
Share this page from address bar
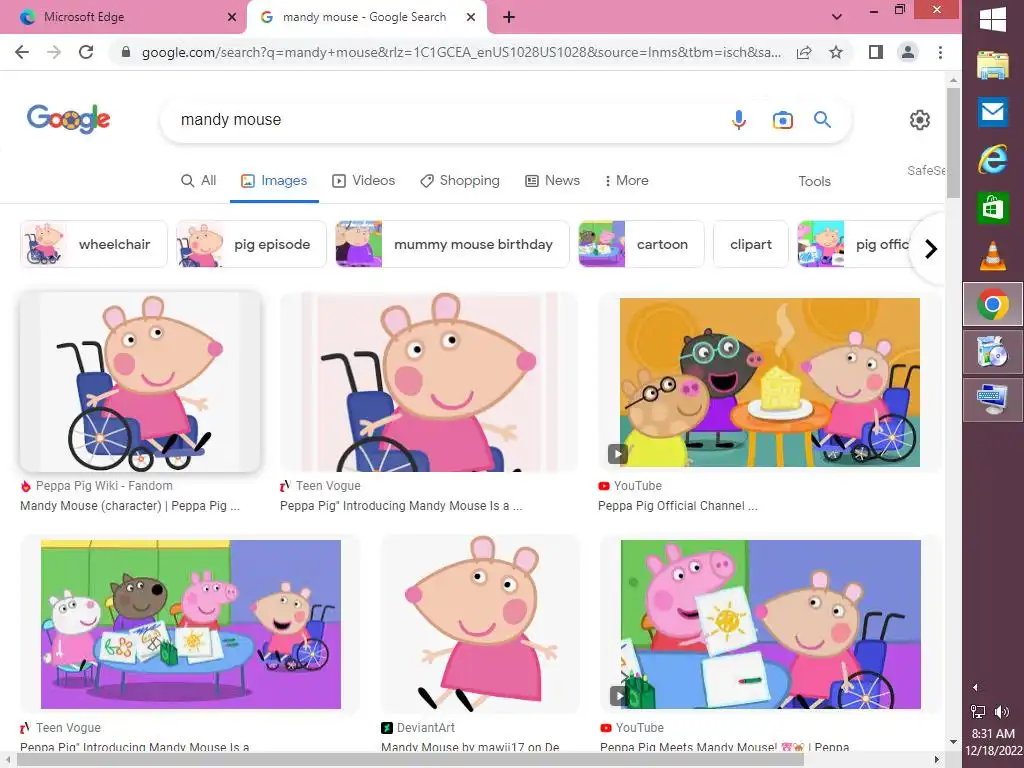(x=804, y=52)
